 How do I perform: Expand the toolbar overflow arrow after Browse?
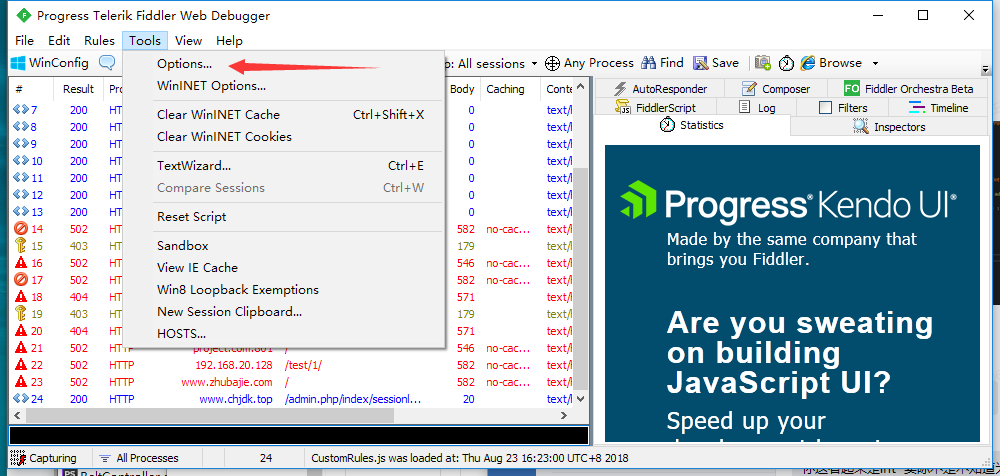pyautogui.click(x=876, y=63)
